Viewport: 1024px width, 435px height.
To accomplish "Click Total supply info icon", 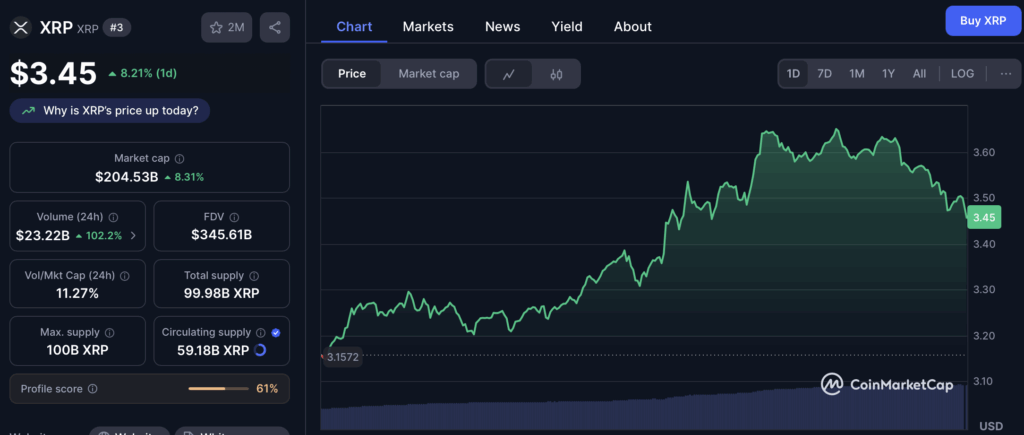I will click(x=254, y=276).
